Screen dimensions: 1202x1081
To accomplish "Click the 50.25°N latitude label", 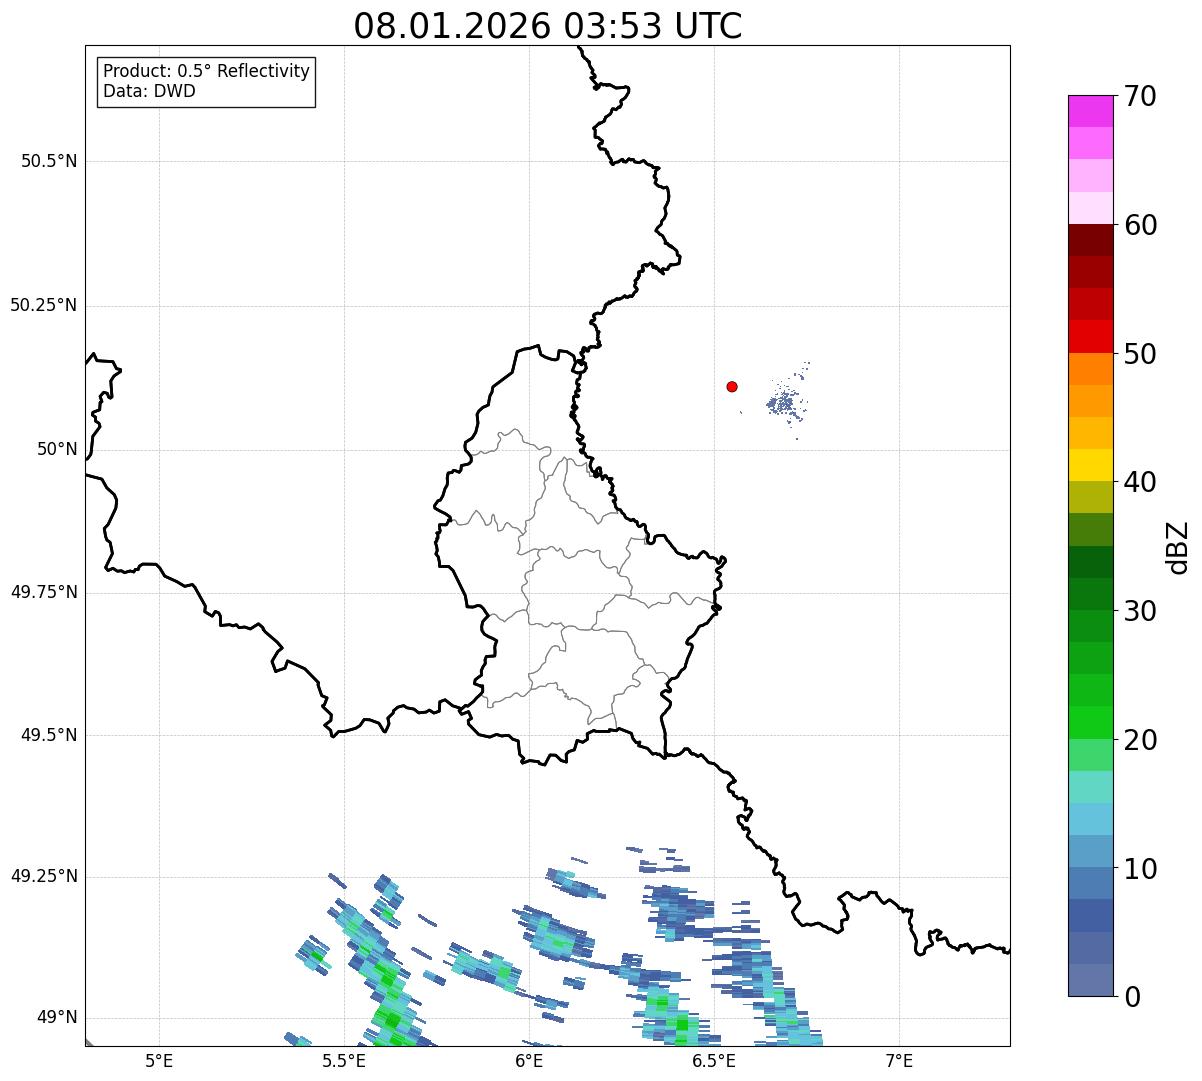I will [x=43, y=305].
